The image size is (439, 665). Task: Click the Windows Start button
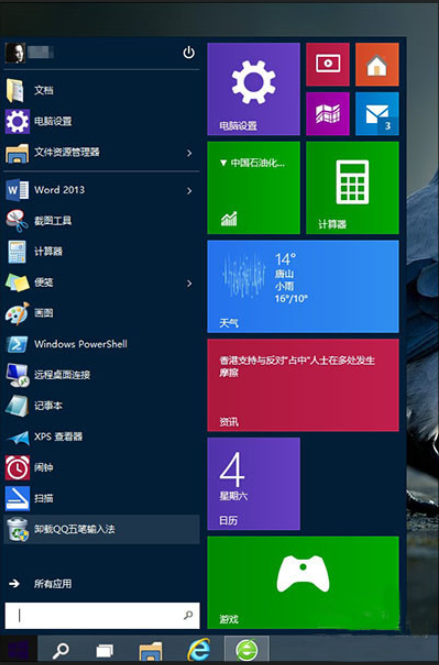coord(18,649)
